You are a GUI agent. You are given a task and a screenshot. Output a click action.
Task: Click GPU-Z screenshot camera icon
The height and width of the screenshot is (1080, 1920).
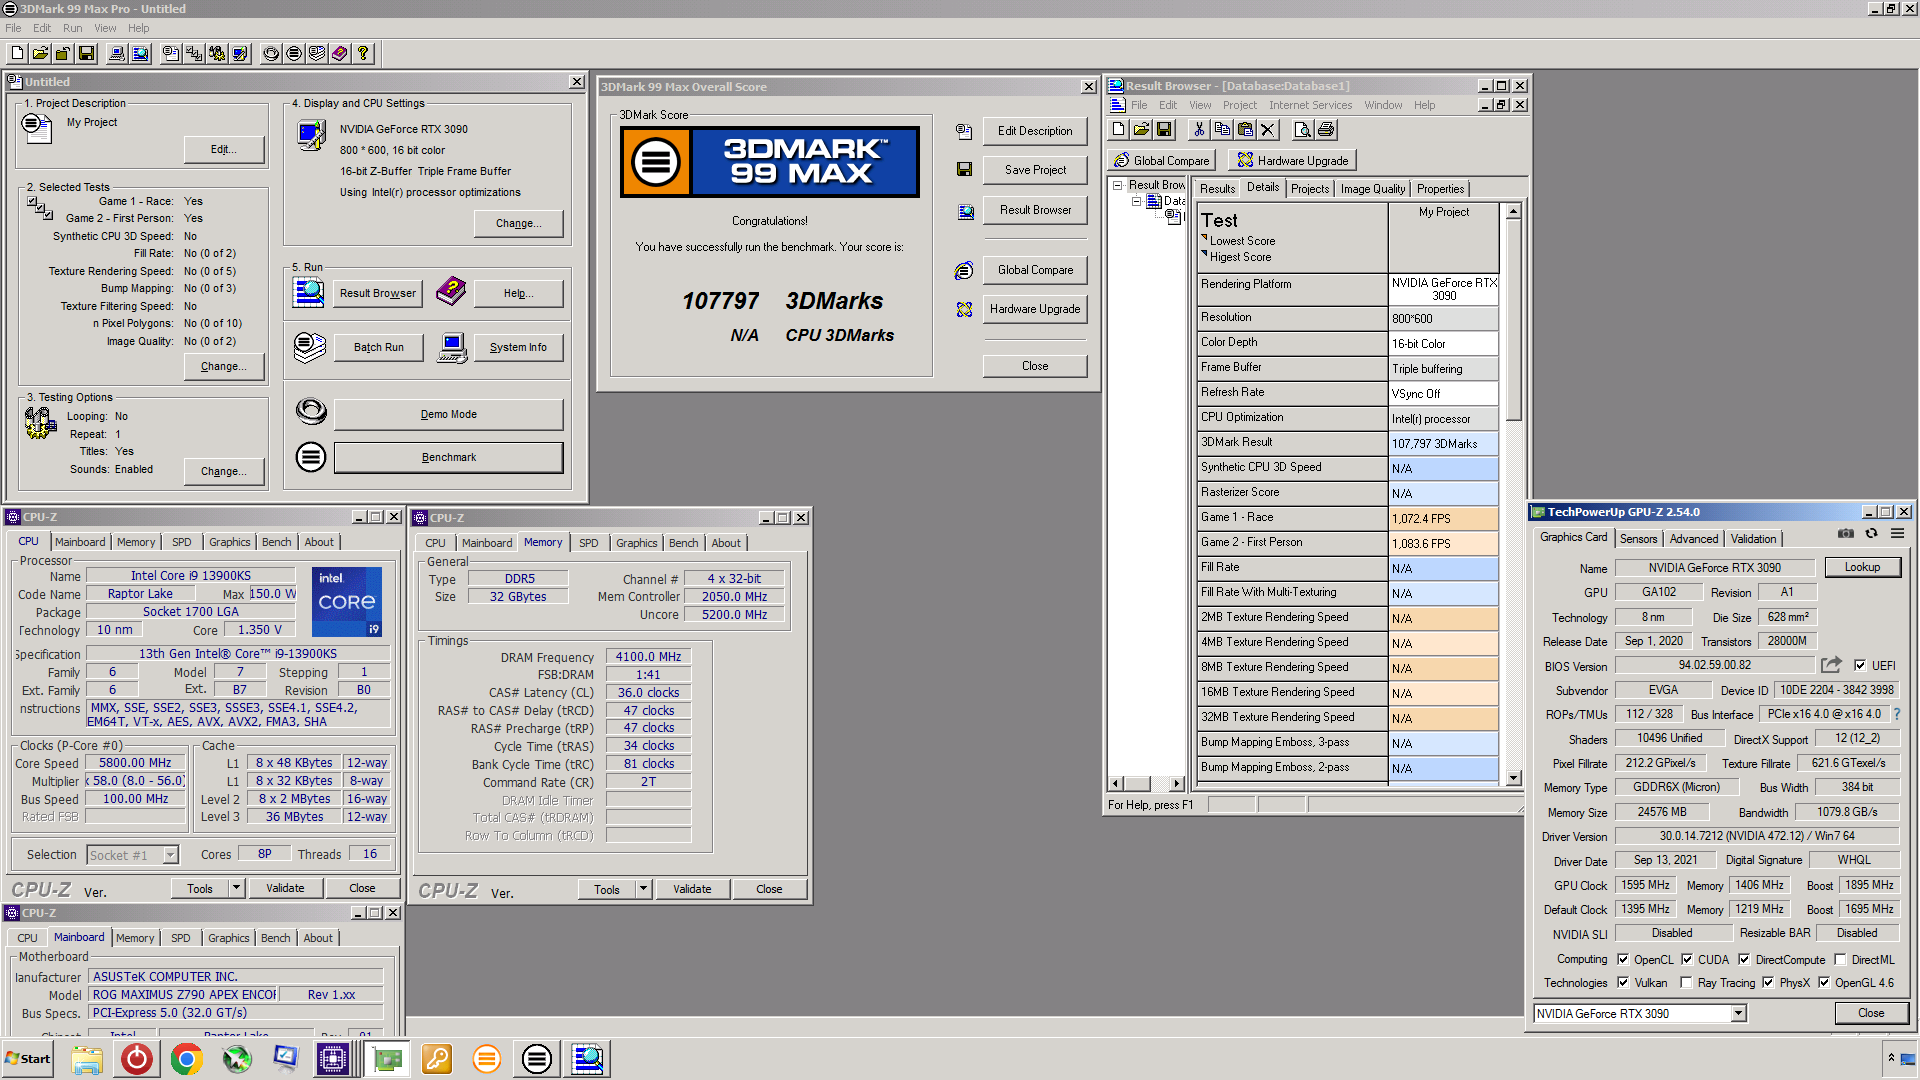coord(1846,534)
